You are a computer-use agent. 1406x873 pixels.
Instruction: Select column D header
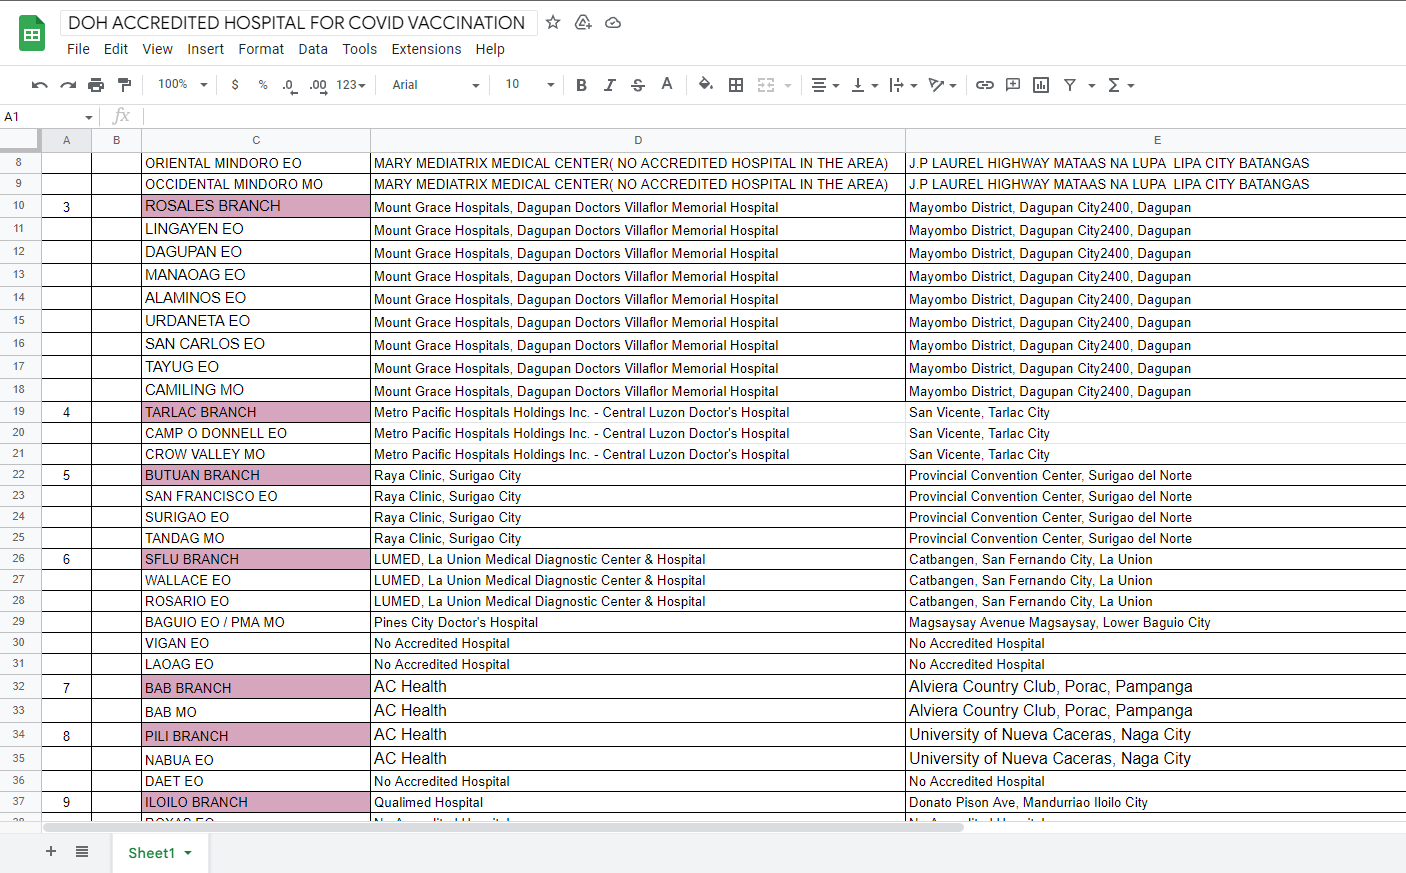point(638,140)
